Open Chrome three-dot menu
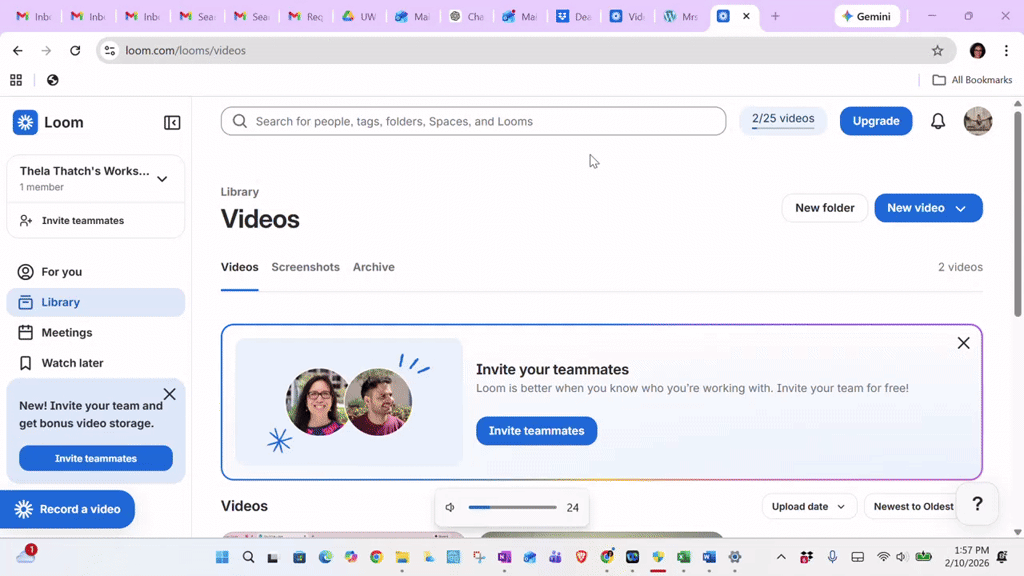Image resolution: width=1024 pixels, height=576 pixels. (1006, 50)
